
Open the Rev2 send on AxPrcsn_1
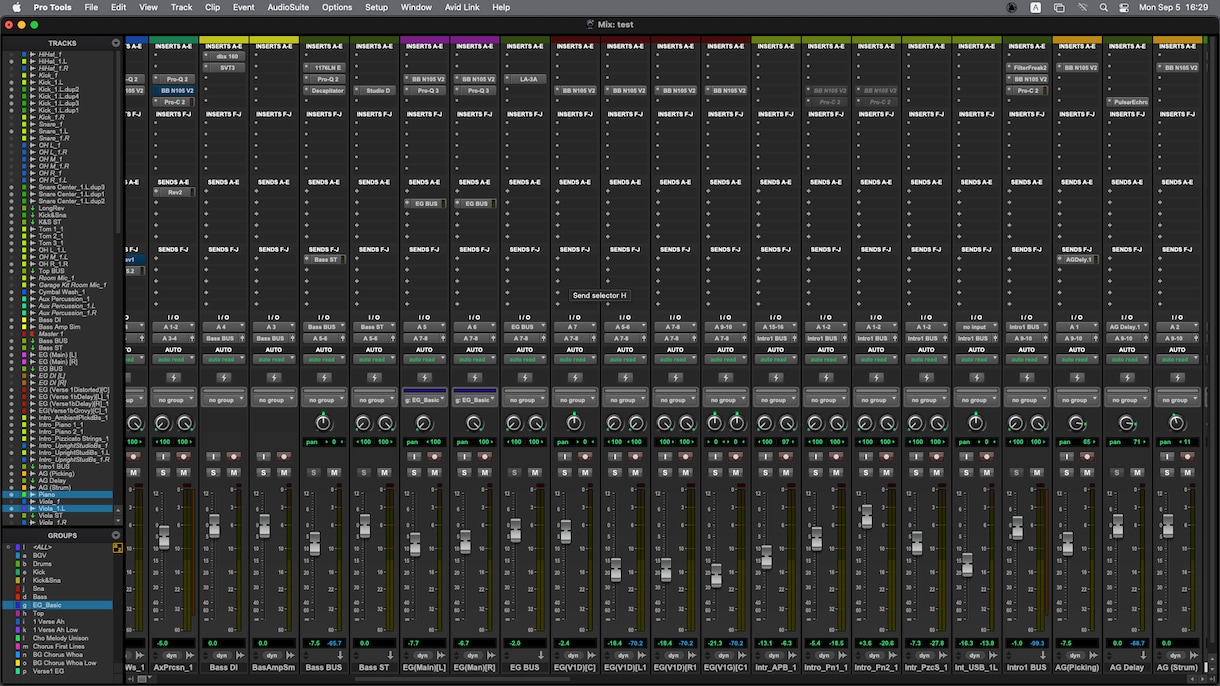coord(175,192)
